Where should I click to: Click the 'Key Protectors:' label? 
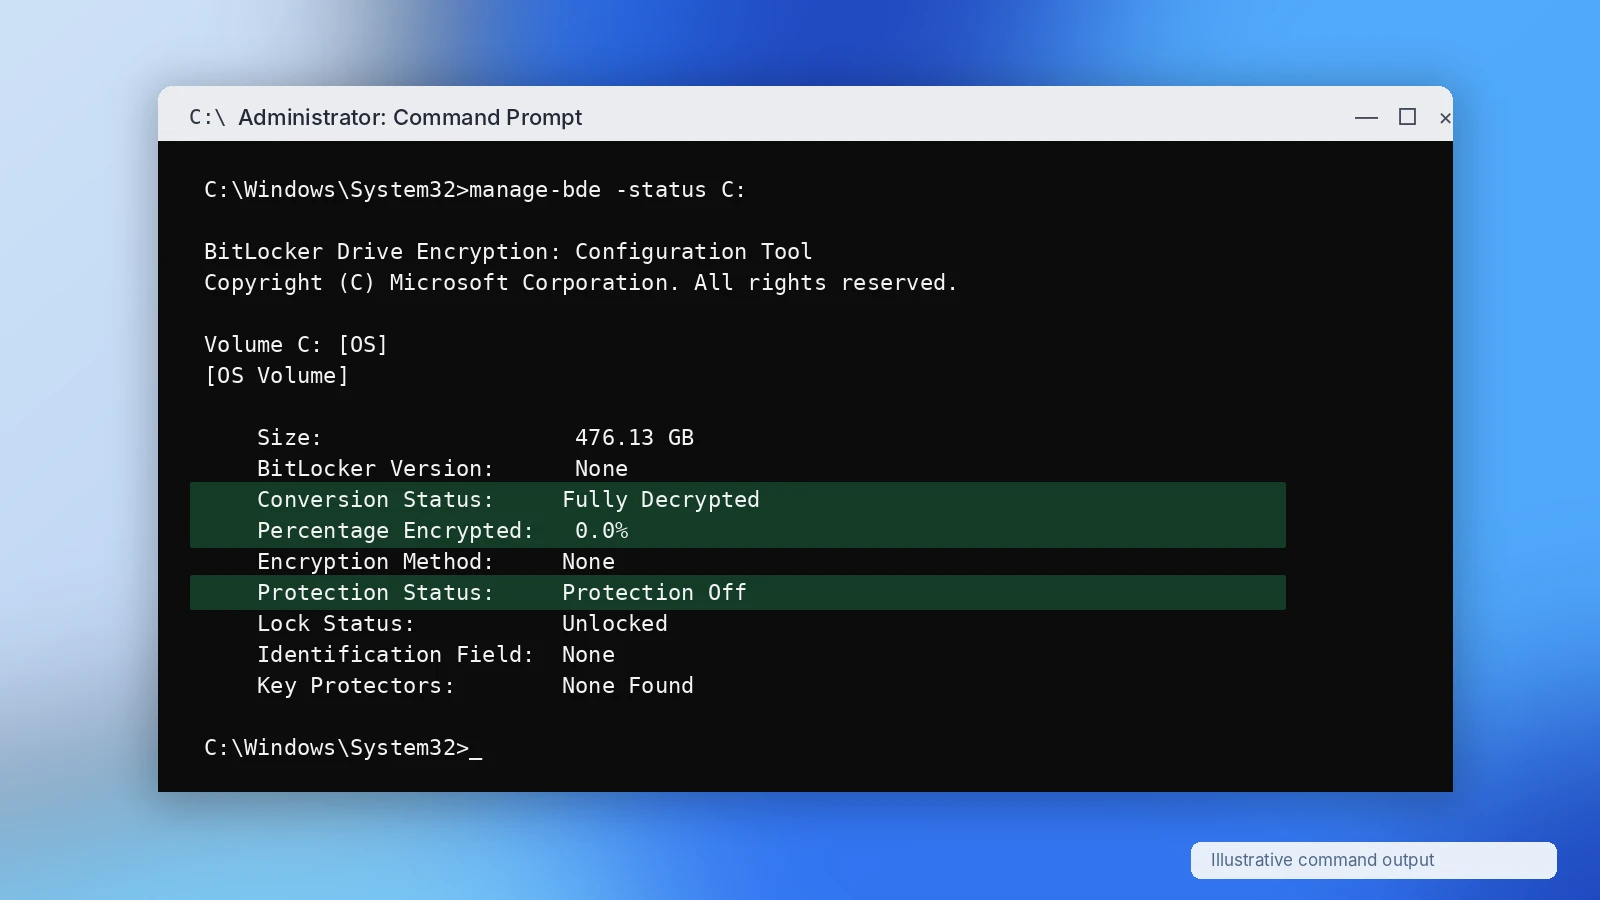355,686
